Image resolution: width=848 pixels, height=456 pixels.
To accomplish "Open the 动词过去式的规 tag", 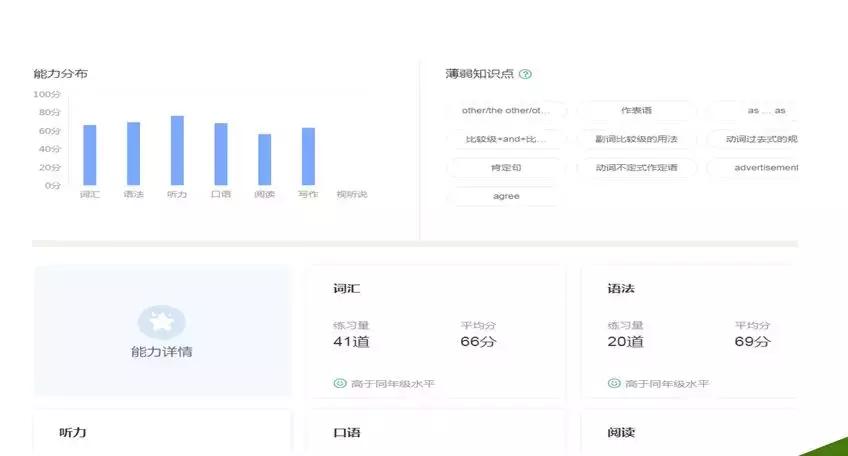I will [x=753, y=139].
